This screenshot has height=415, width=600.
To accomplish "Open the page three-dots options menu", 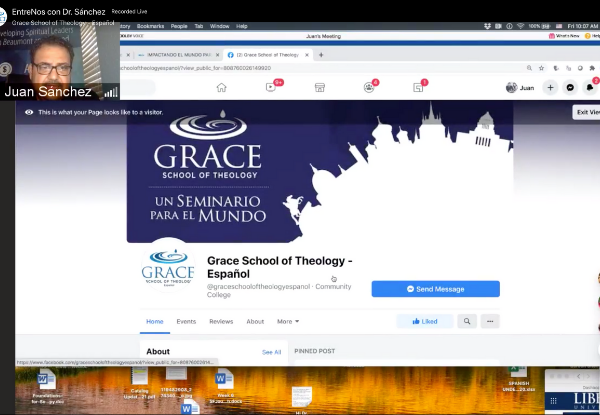I will (x=490, y=321).
